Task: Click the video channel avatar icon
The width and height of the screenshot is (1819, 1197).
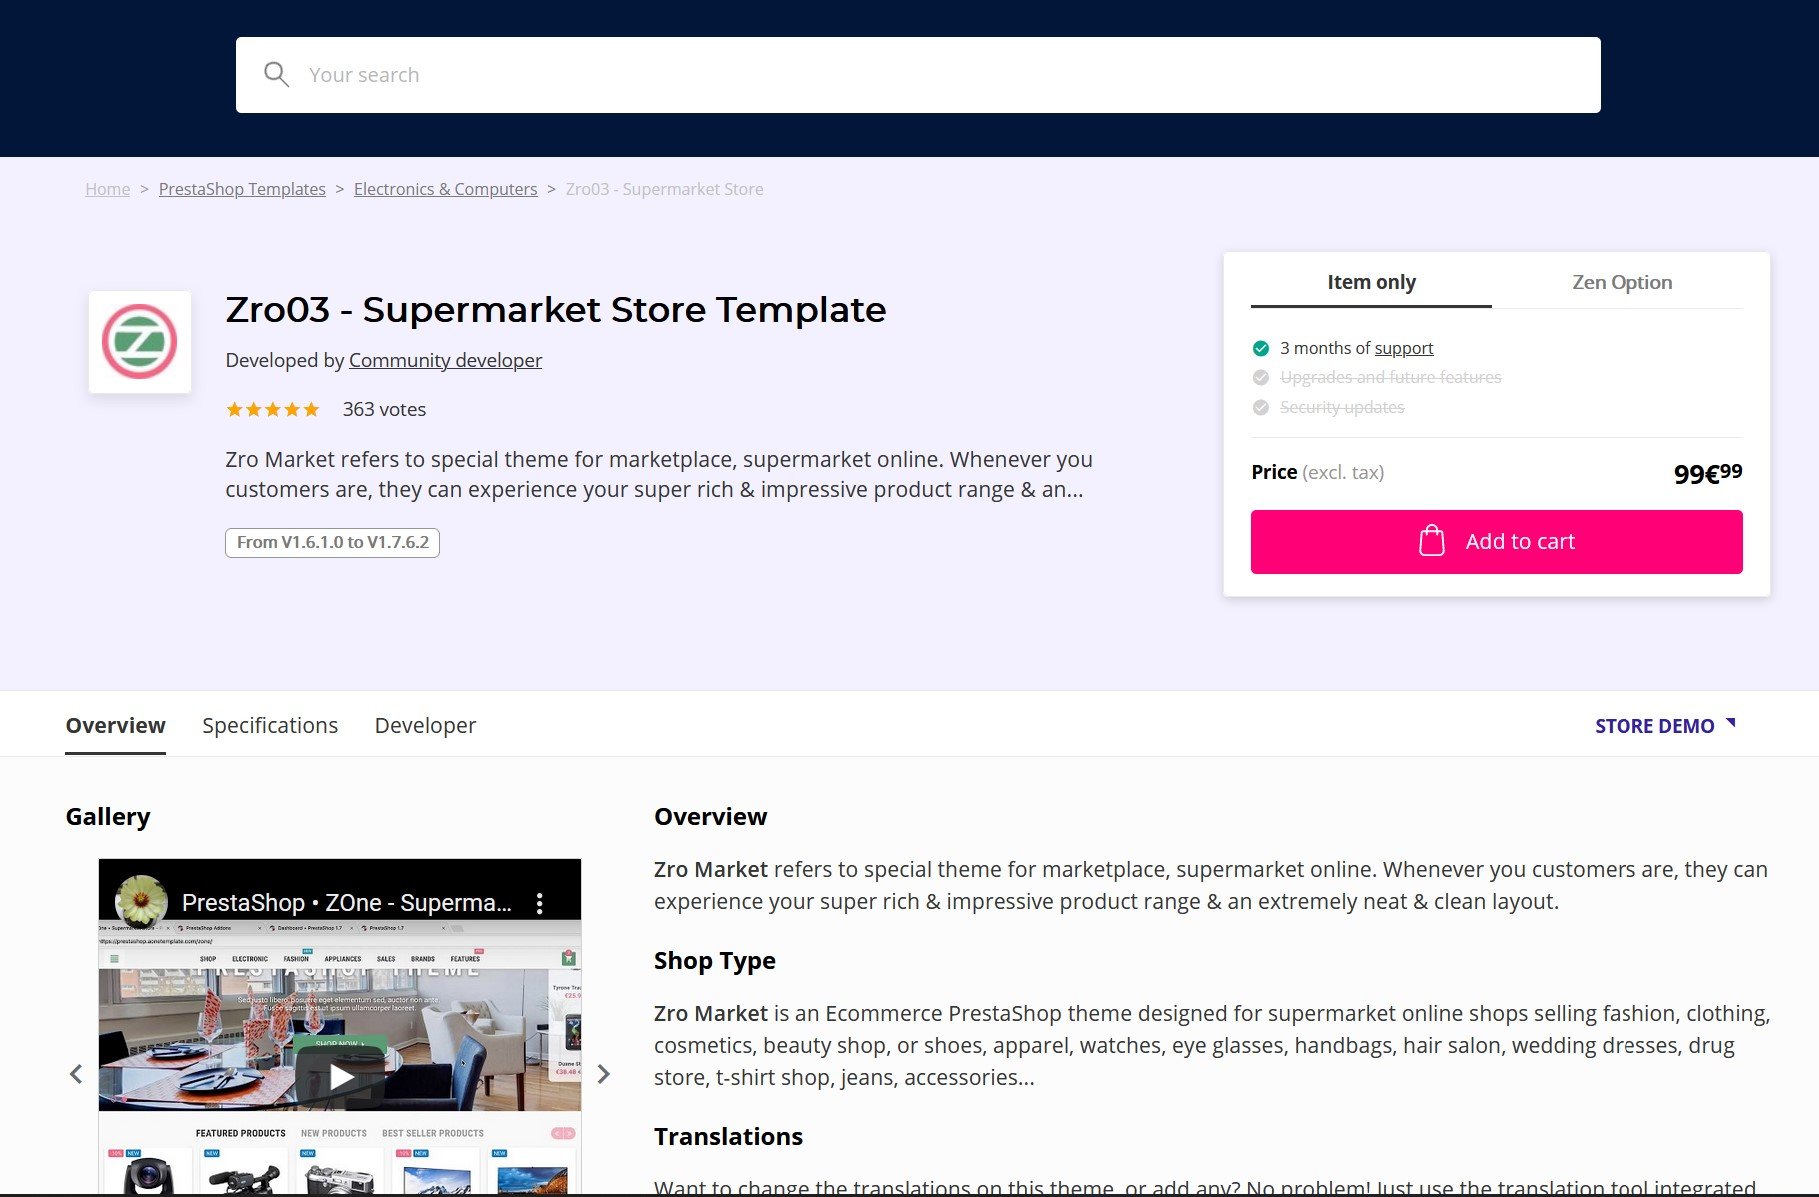Action: (x=142, y=901)
